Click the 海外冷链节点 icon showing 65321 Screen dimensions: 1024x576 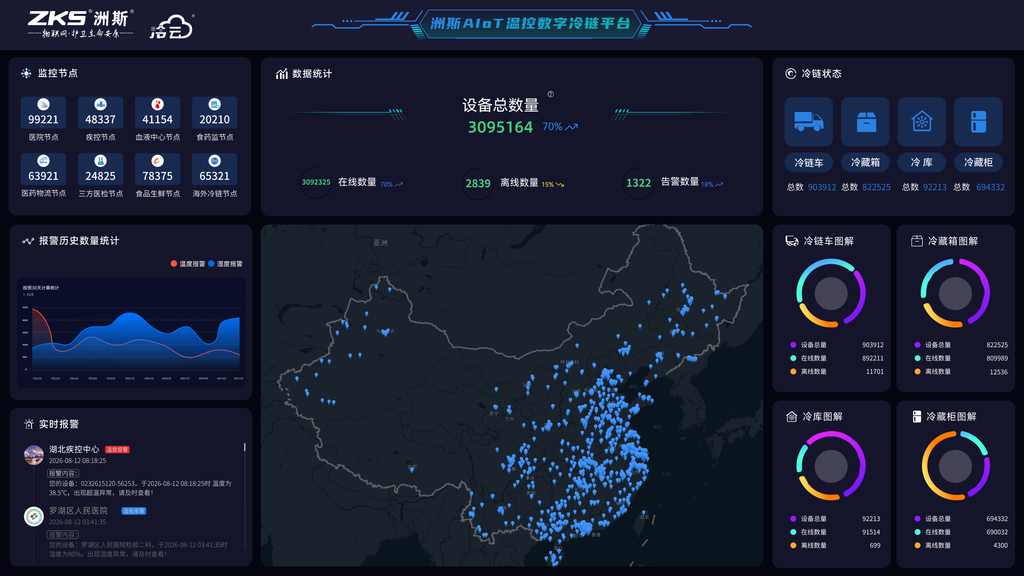(x=214, y=161)
